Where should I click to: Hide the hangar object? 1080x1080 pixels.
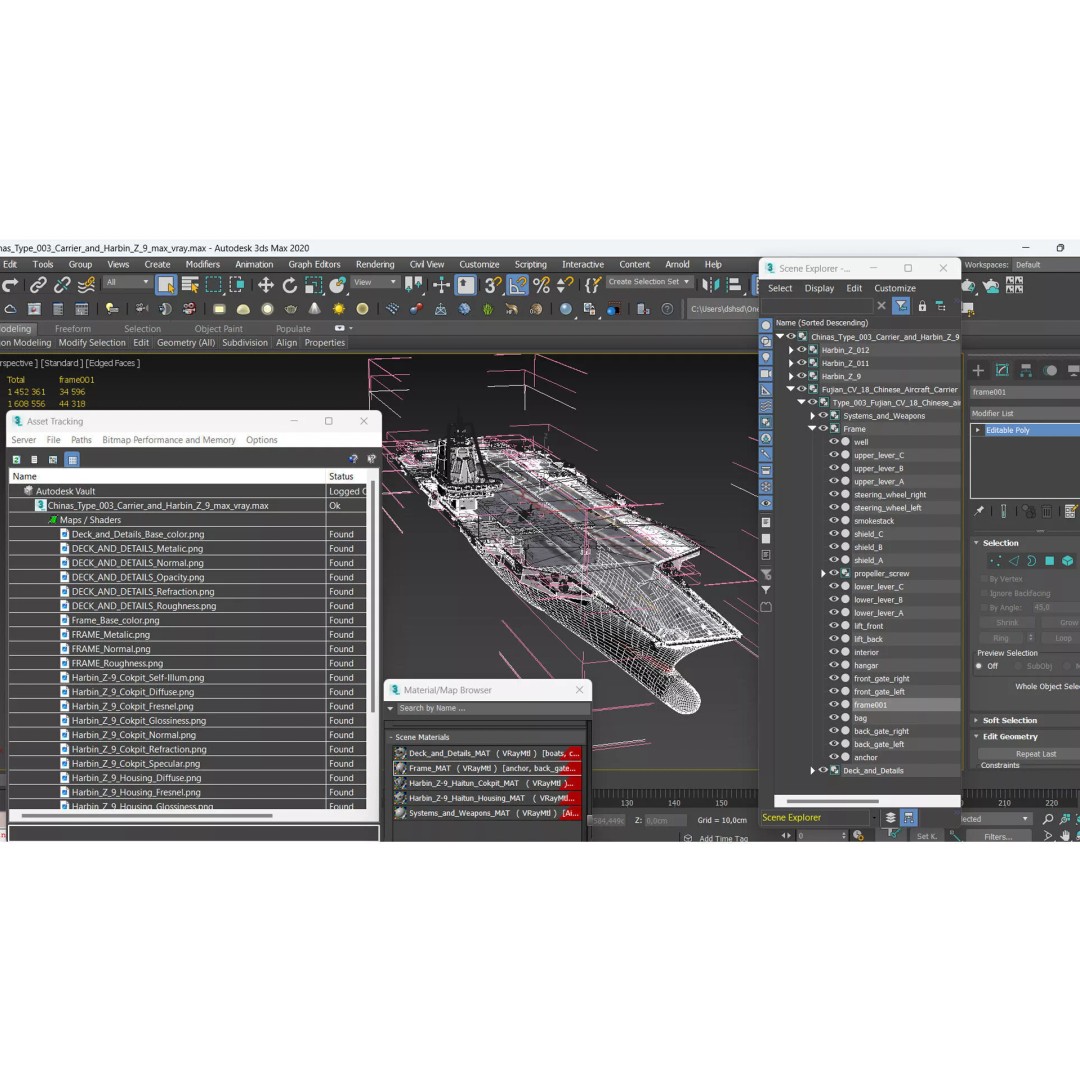tap(834, 665)
